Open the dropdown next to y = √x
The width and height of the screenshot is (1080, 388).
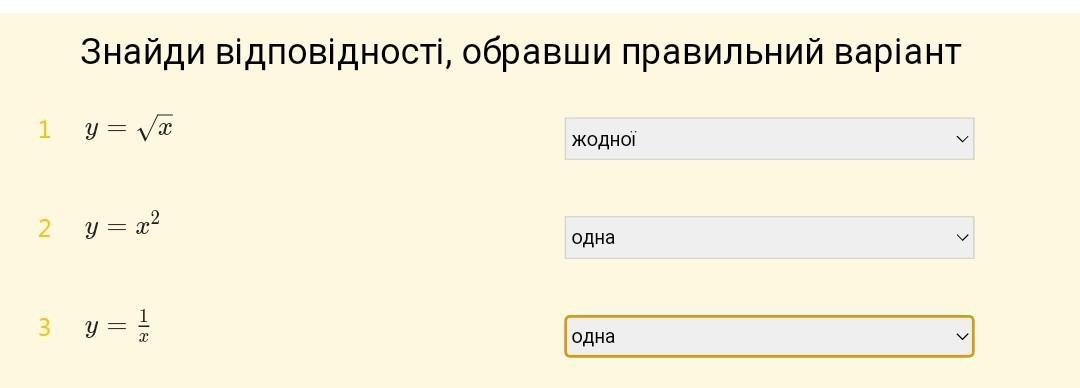point(769,139)
